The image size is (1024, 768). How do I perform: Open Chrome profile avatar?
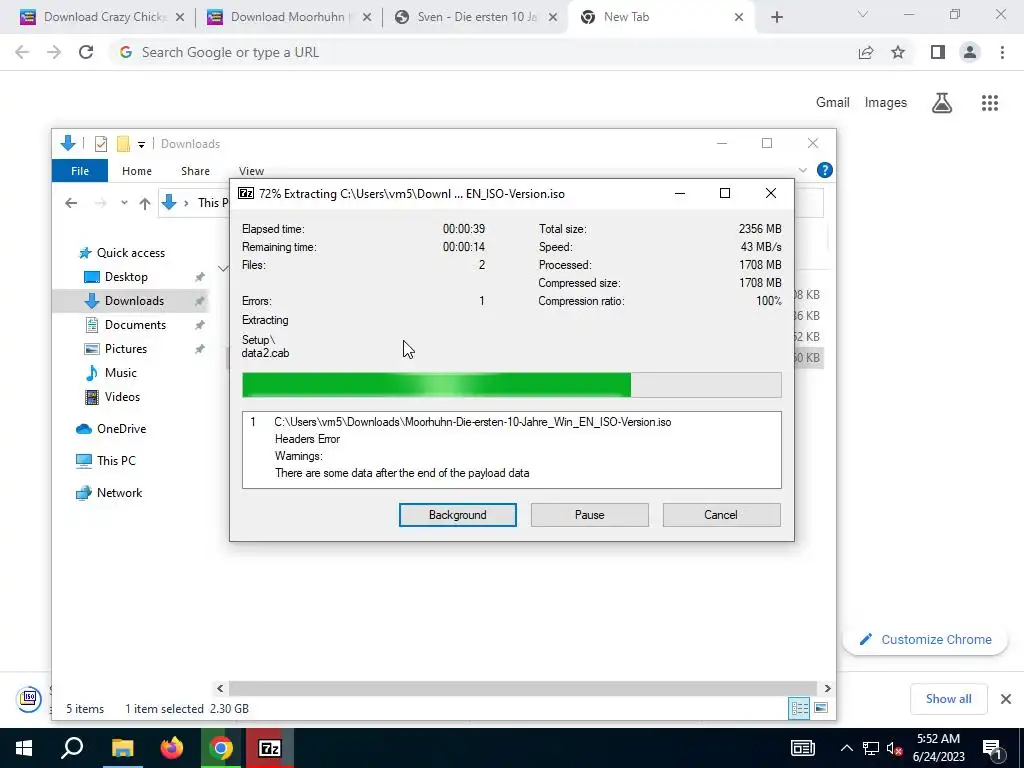(x=970, y=52)
